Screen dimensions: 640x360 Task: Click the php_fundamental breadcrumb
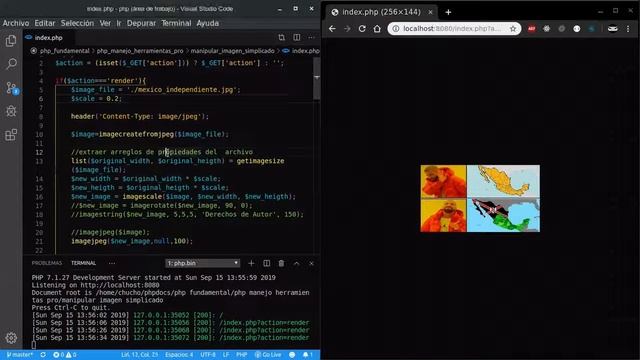pos(64,51)
